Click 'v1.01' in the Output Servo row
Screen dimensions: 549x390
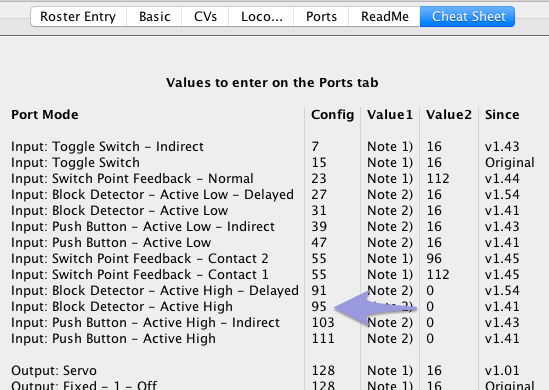coord(501,370)
